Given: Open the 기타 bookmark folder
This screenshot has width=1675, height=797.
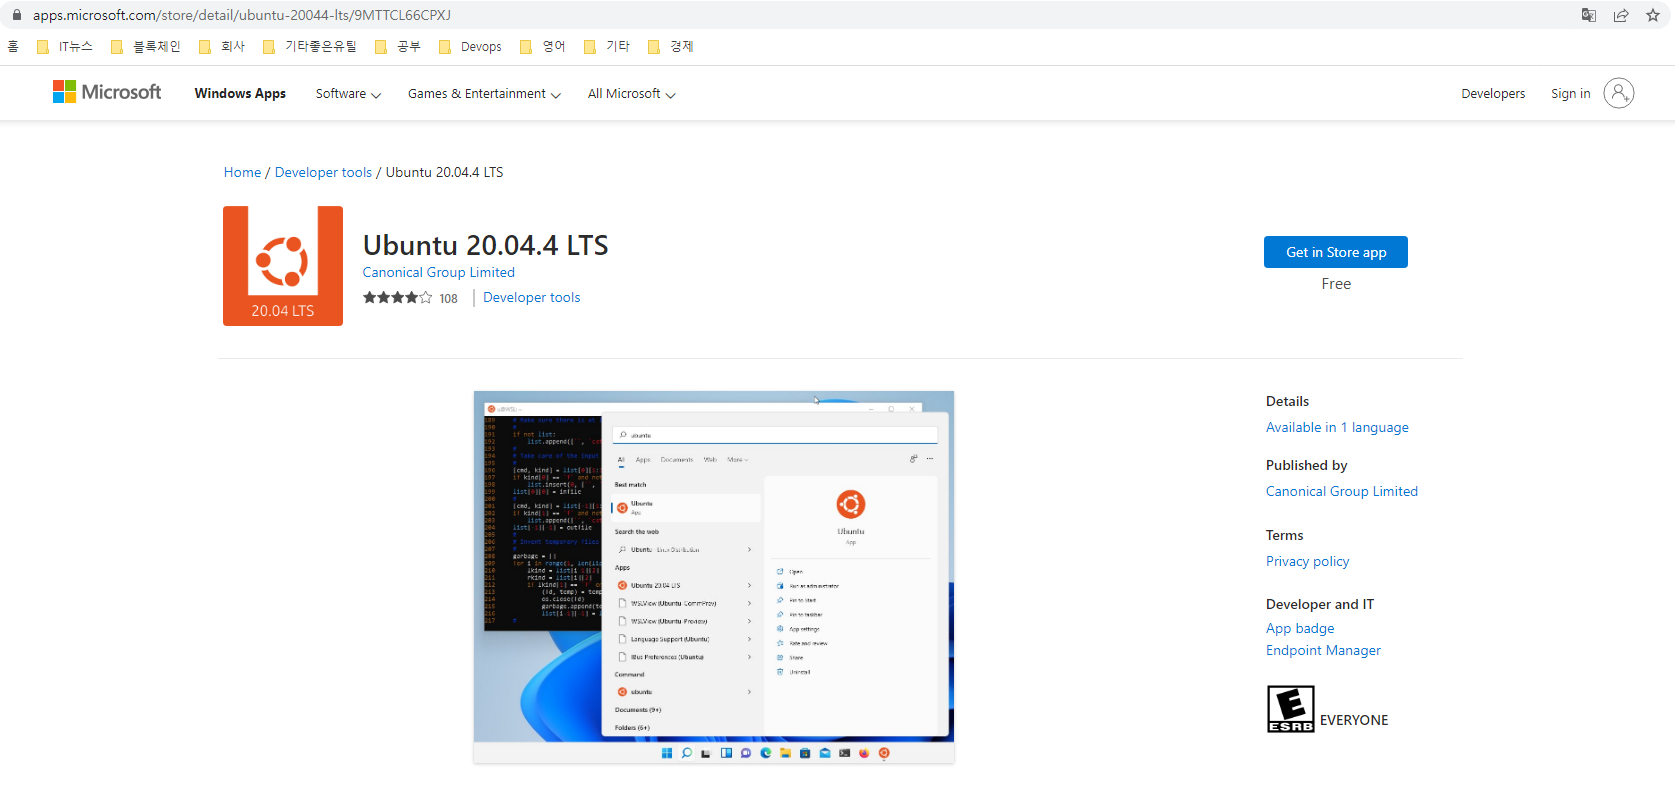Looking at the screenshot, I should (x=607, y=47).
